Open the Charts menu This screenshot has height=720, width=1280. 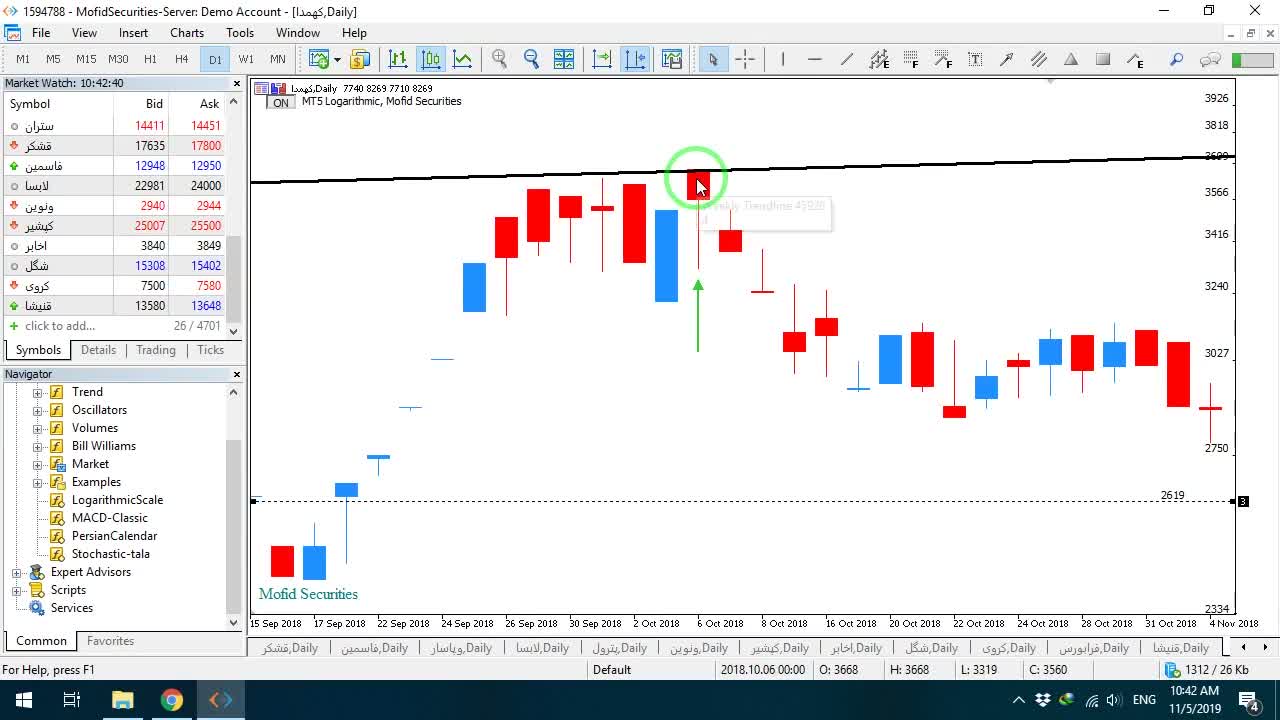click(x=187, y=33)
